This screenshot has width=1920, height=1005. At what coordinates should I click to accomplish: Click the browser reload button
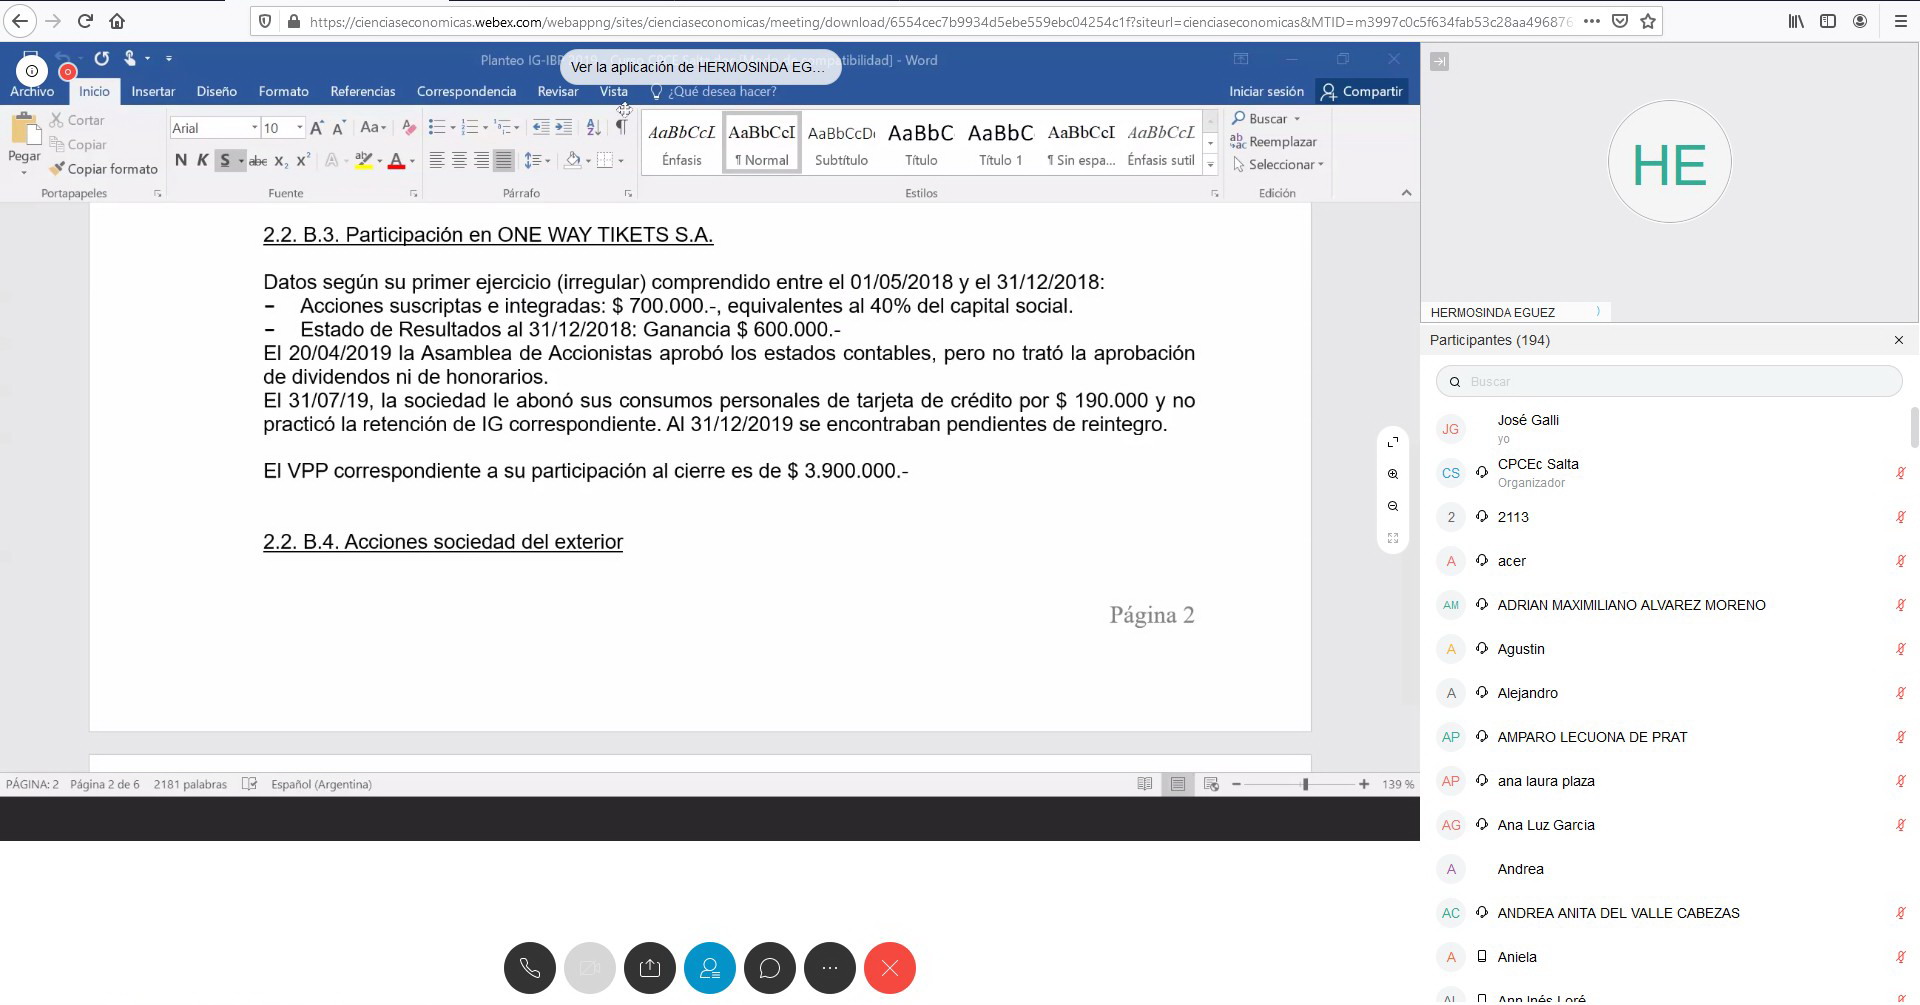pos(85,21)
